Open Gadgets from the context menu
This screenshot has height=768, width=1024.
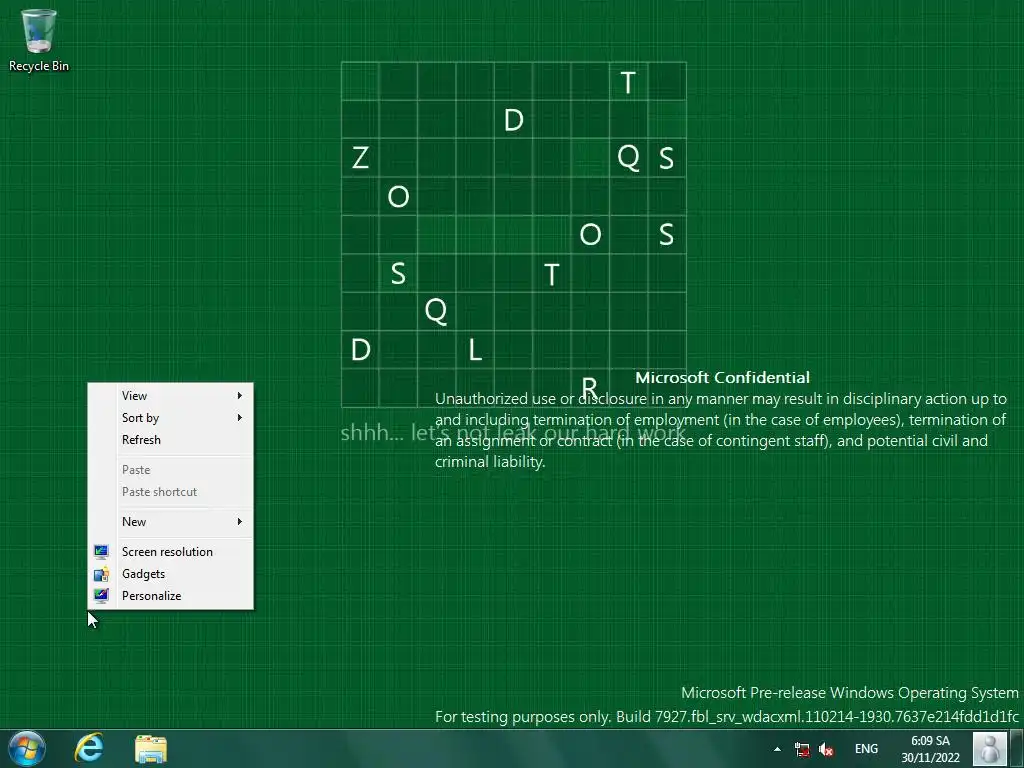tap(170, 574)
